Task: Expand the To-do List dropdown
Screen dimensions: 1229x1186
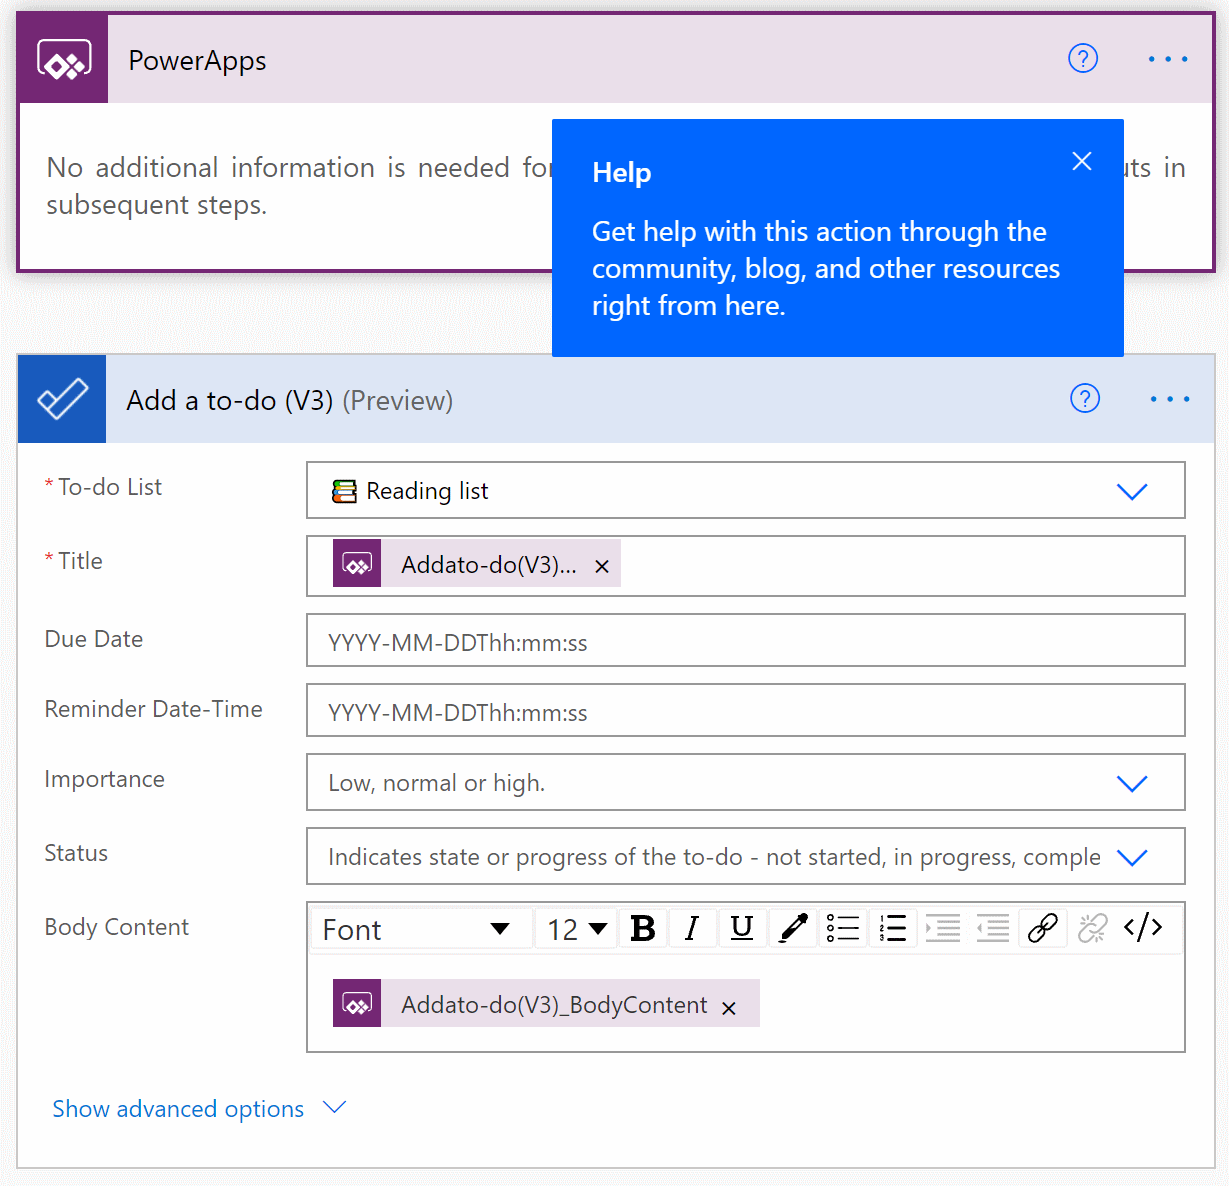Action: [x=1132, y=491]
